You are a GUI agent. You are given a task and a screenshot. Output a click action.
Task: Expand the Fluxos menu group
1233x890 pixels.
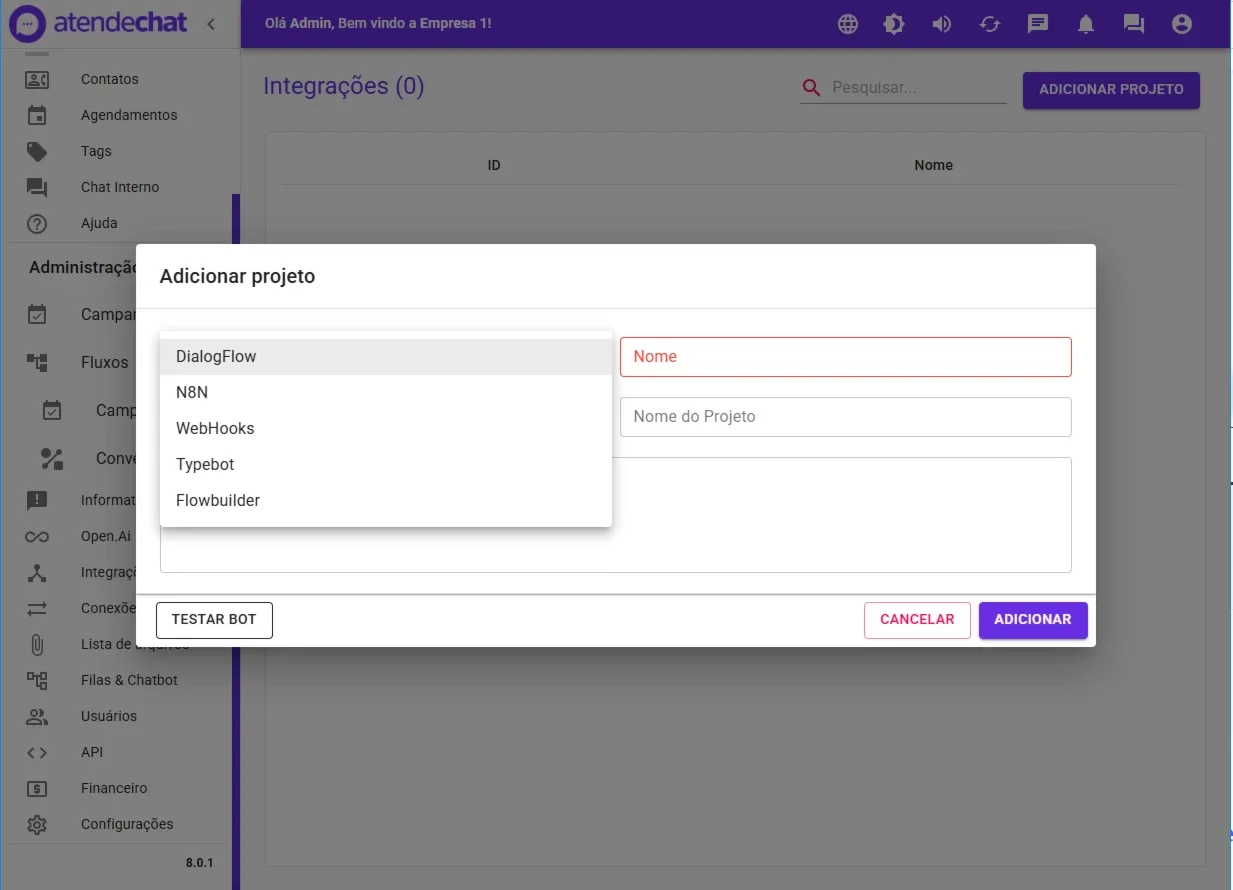pyautogui.click(x=104, y=363)
